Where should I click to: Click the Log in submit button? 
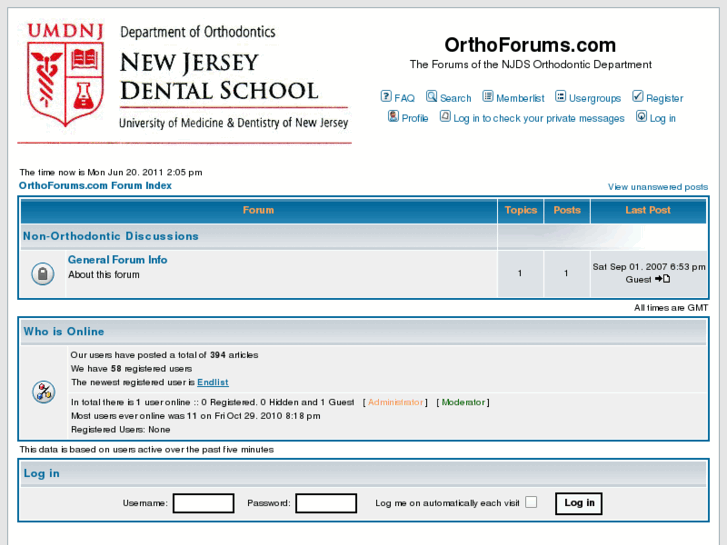tap(579, 503)
